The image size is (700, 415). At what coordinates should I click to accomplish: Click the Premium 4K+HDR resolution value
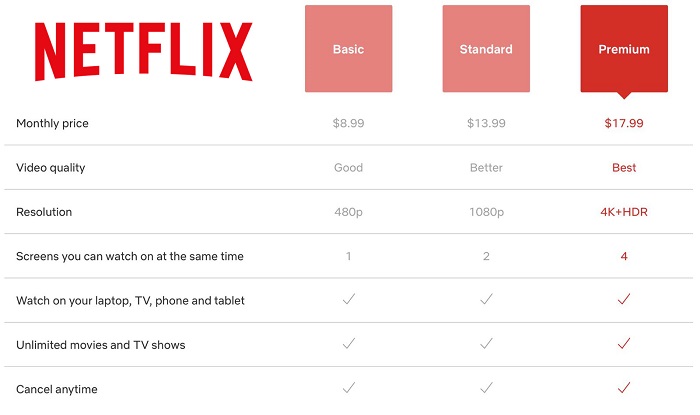(624, 212)
